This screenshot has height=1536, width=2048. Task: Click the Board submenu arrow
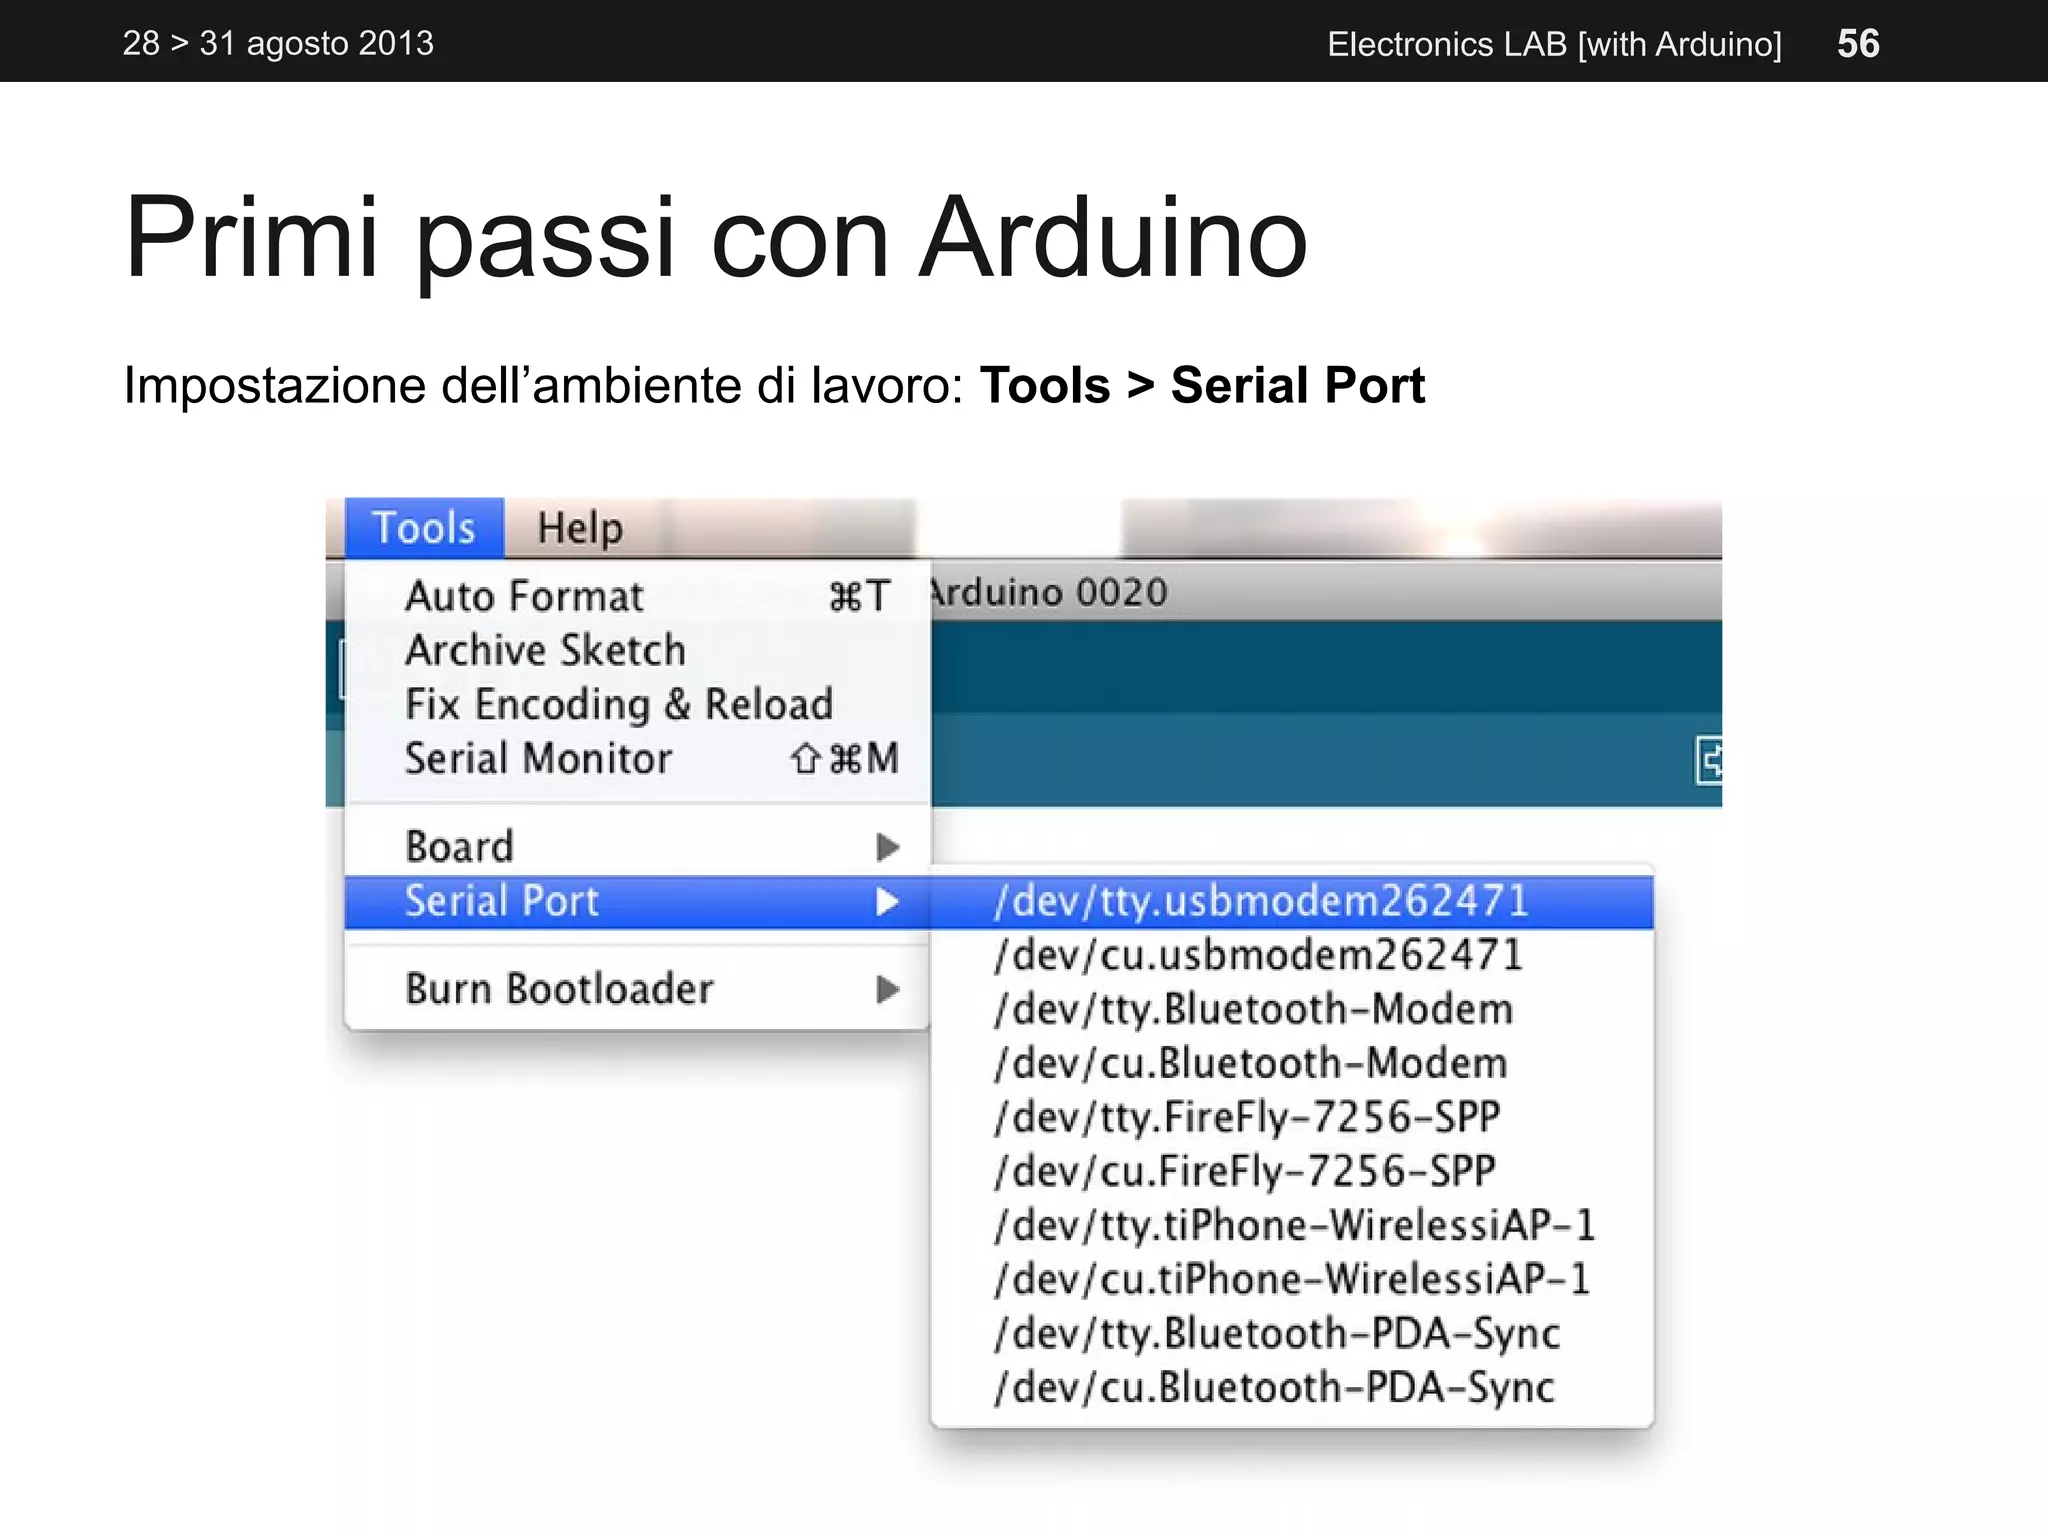(887, 847)
